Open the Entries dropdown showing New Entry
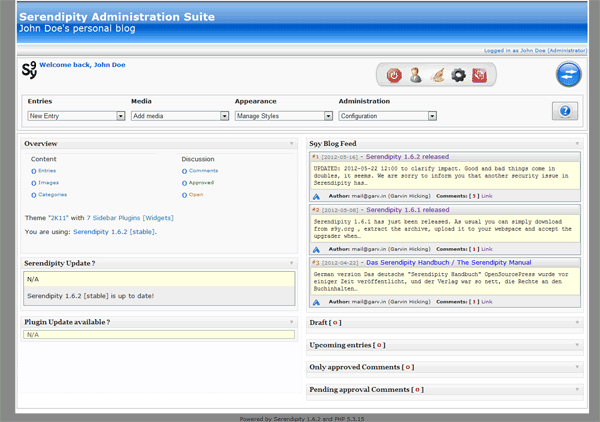This screenshot has height=422, width=600. (76, 116)
